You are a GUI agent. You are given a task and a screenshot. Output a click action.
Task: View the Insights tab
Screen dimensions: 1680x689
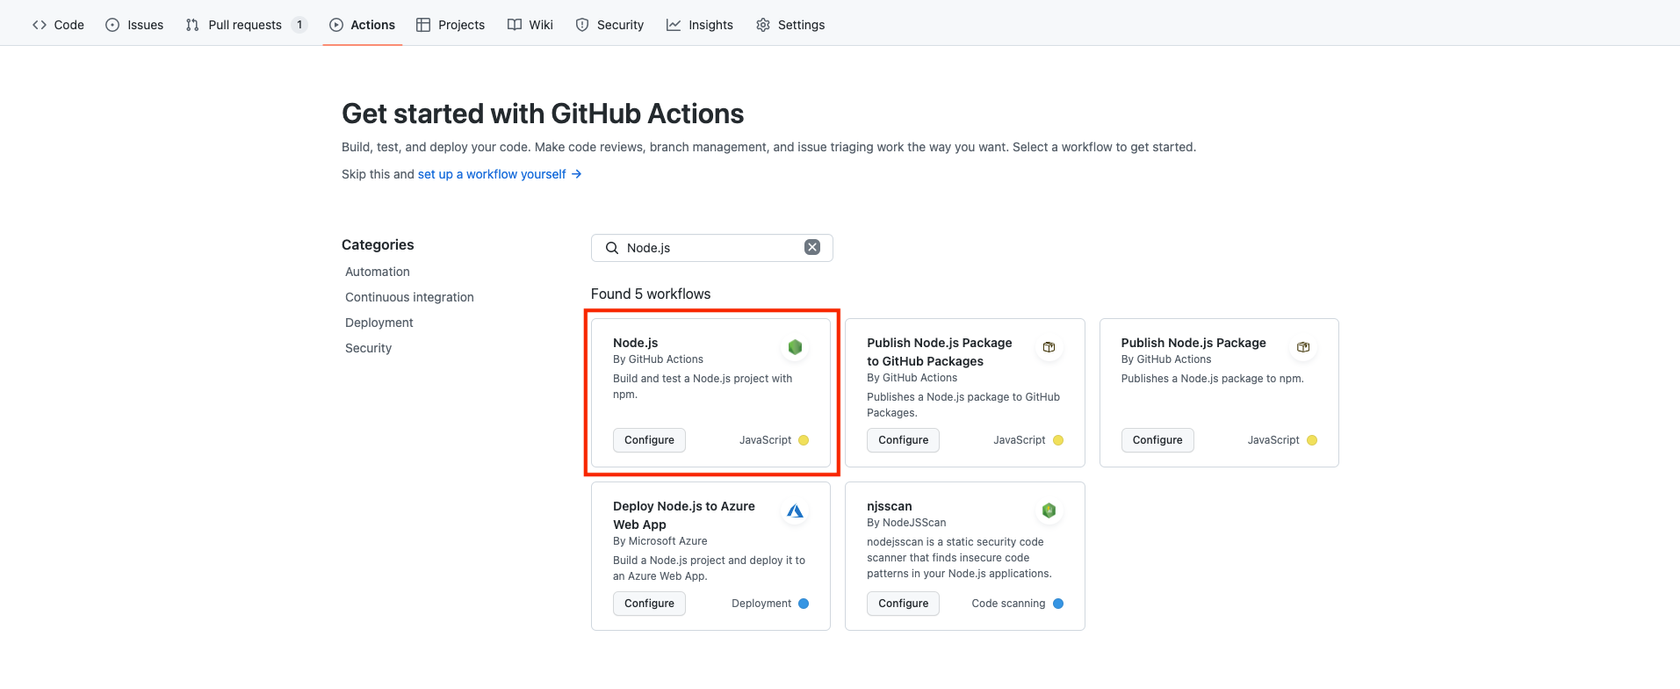click(x=700, y=25)
